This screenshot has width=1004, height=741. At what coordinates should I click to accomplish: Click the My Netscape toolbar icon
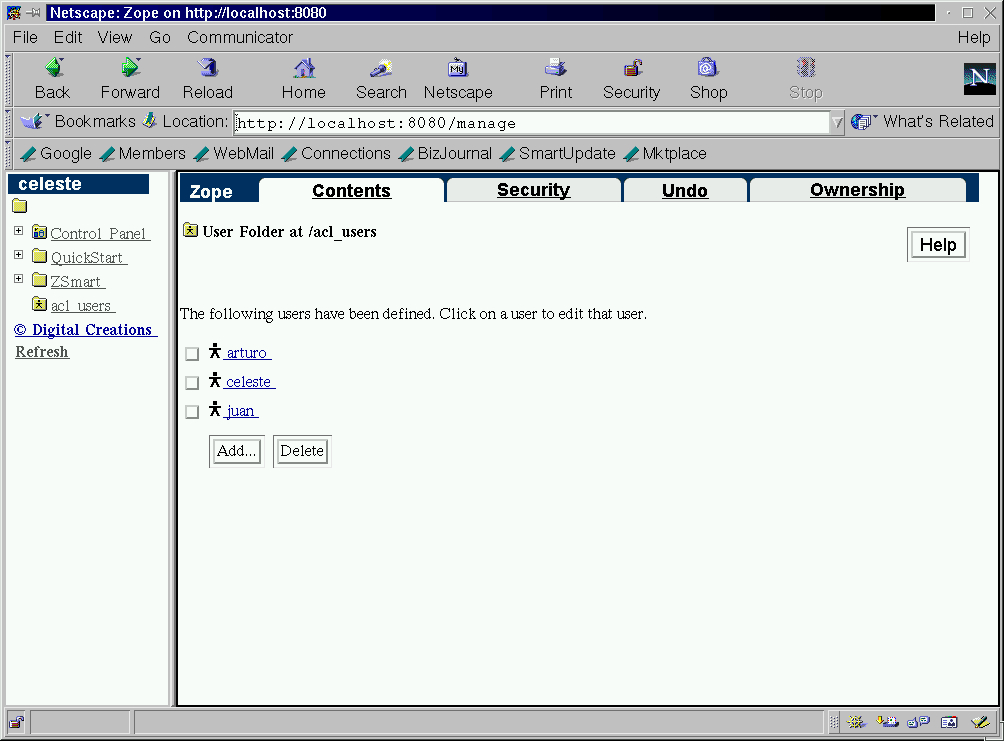(458, 68)
